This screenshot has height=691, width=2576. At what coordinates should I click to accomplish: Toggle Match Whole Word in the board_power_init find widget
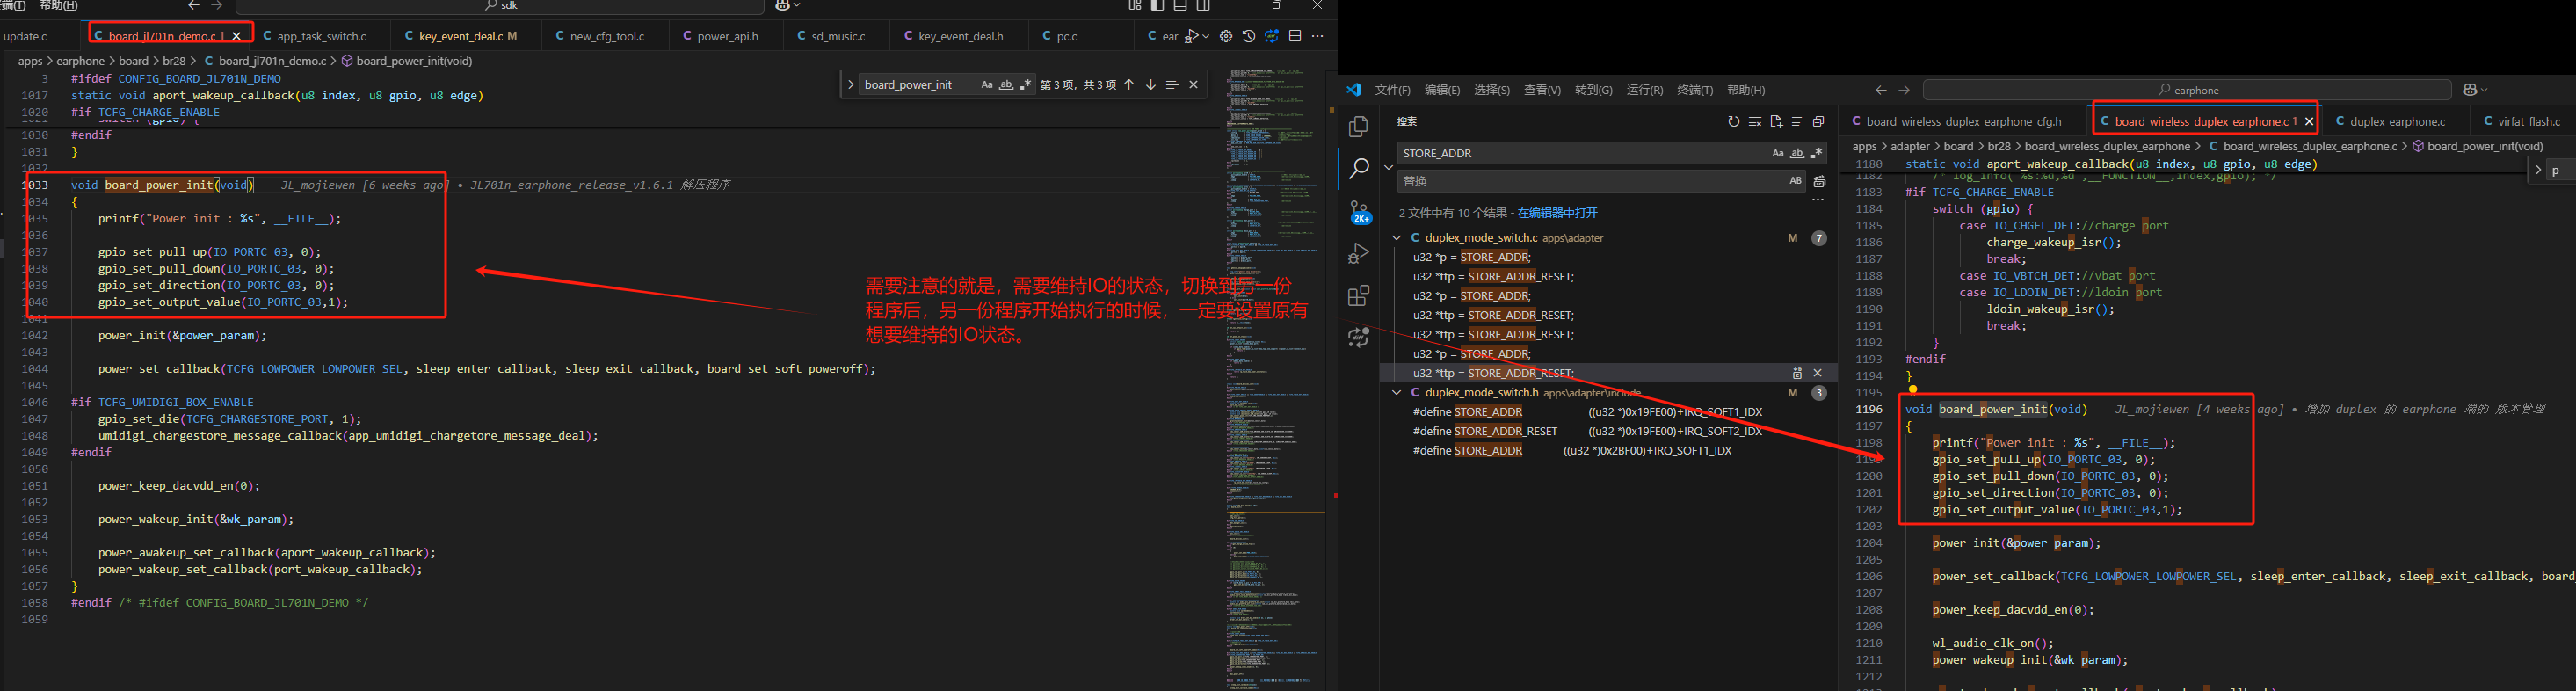coord(1006,85)
